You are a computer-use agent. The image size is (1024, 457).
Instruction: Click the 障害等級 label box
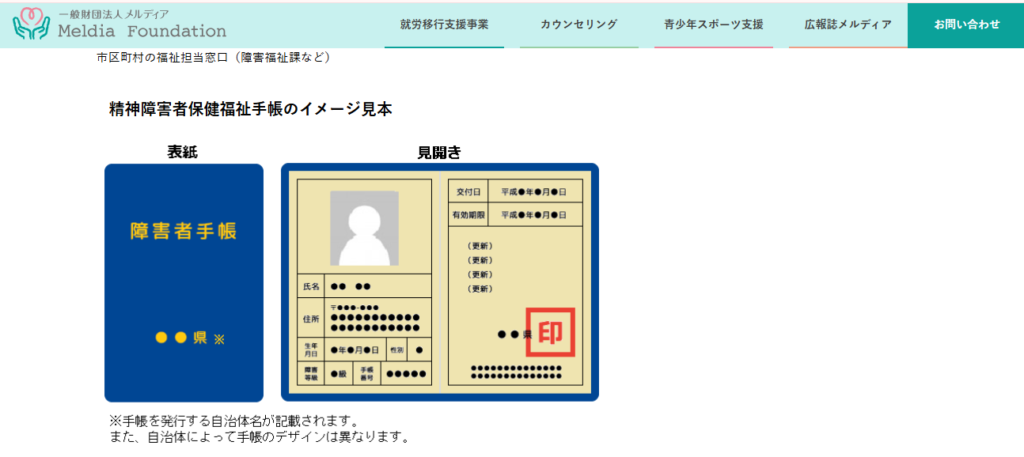pyautogui.click(x=311, y=374)
